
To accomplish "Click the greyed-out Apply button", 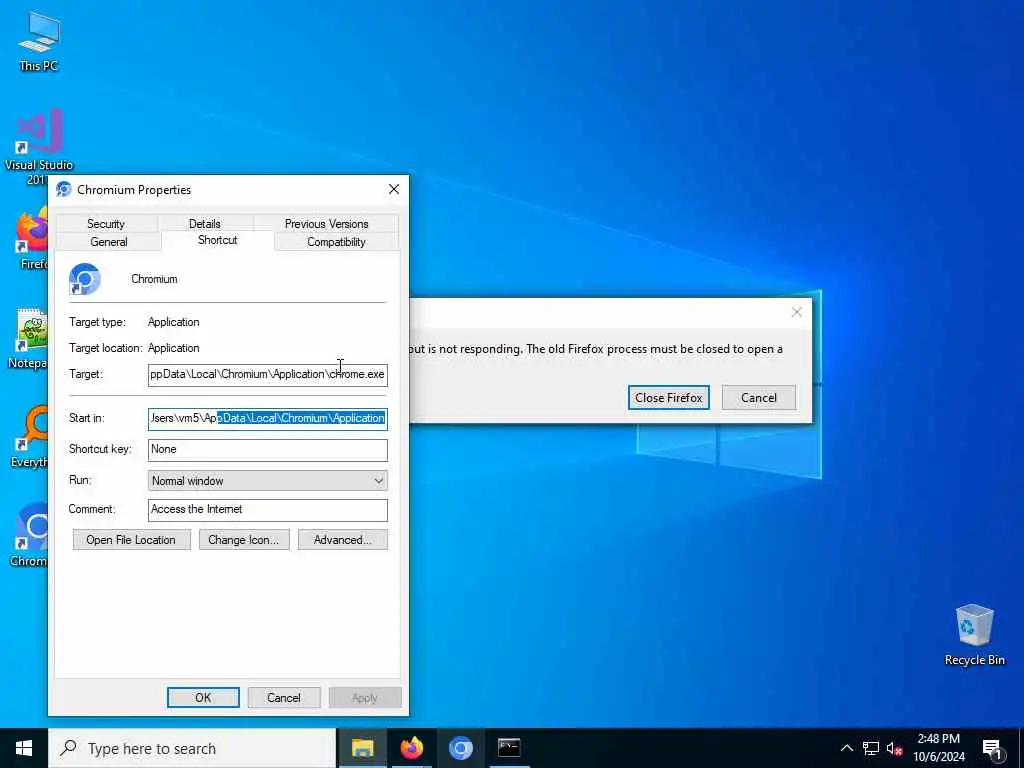I will point(365,697).
